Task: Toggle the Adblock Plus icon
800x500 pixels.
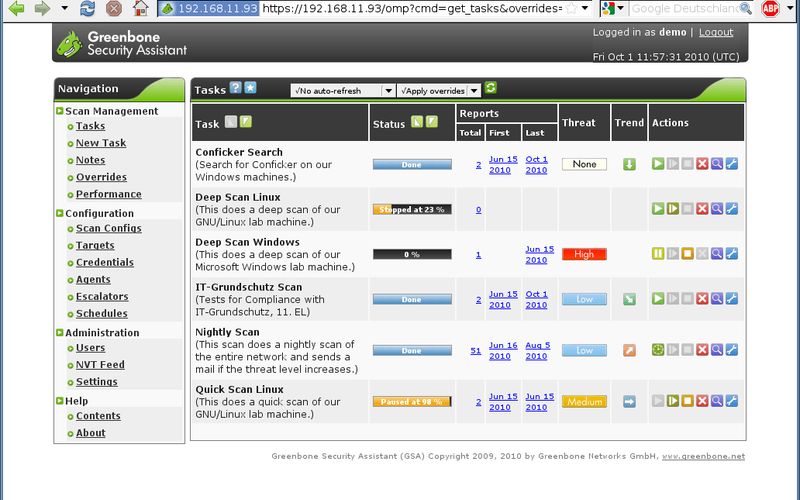Action: [771, 9]
